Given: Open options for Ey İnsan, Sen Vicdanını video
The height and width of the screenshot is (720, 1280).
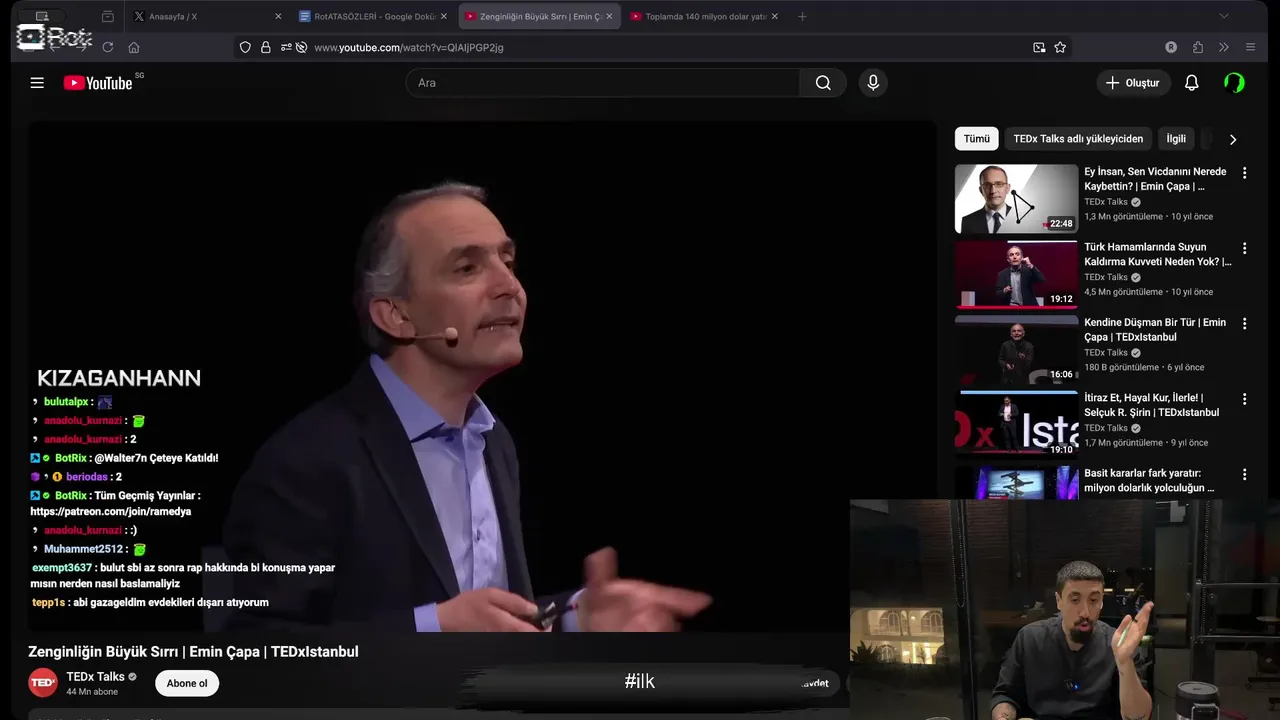Looking at the screenshot, I should 1244,173.
